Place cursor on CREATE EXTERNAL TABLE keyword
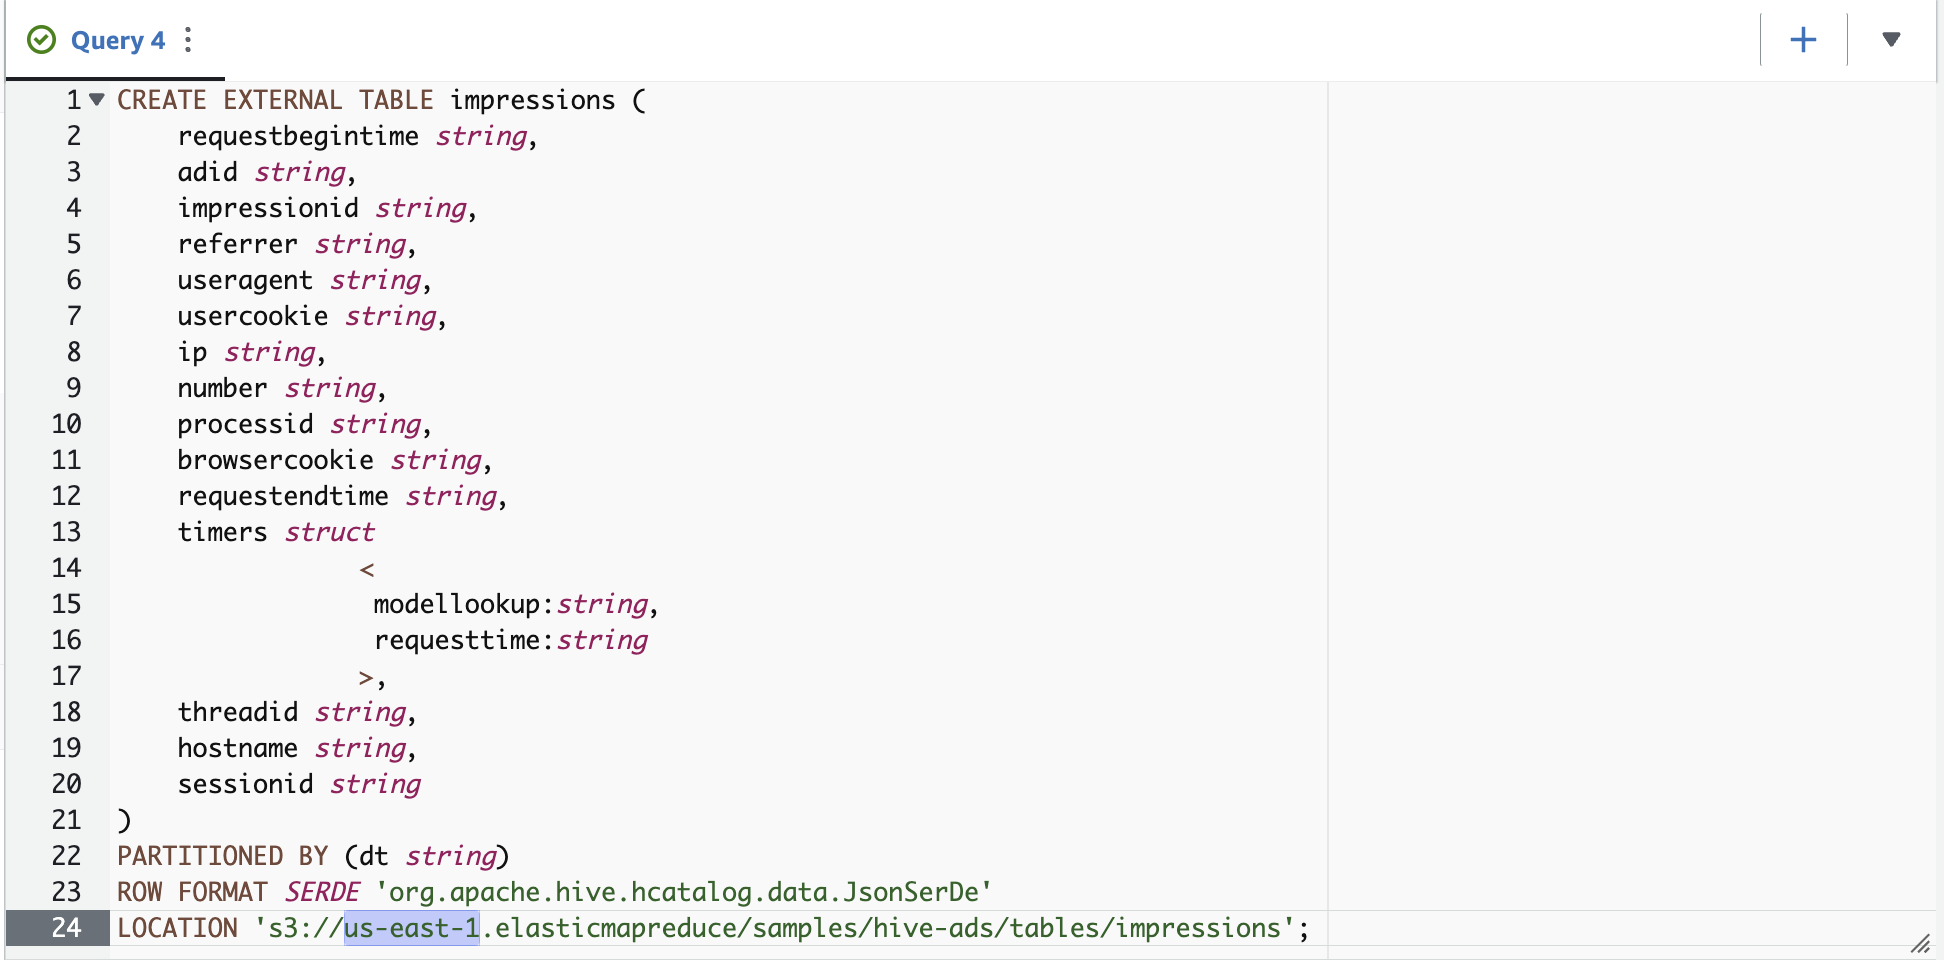This screenshot has height=960, width=1944. tap(275, 100)
